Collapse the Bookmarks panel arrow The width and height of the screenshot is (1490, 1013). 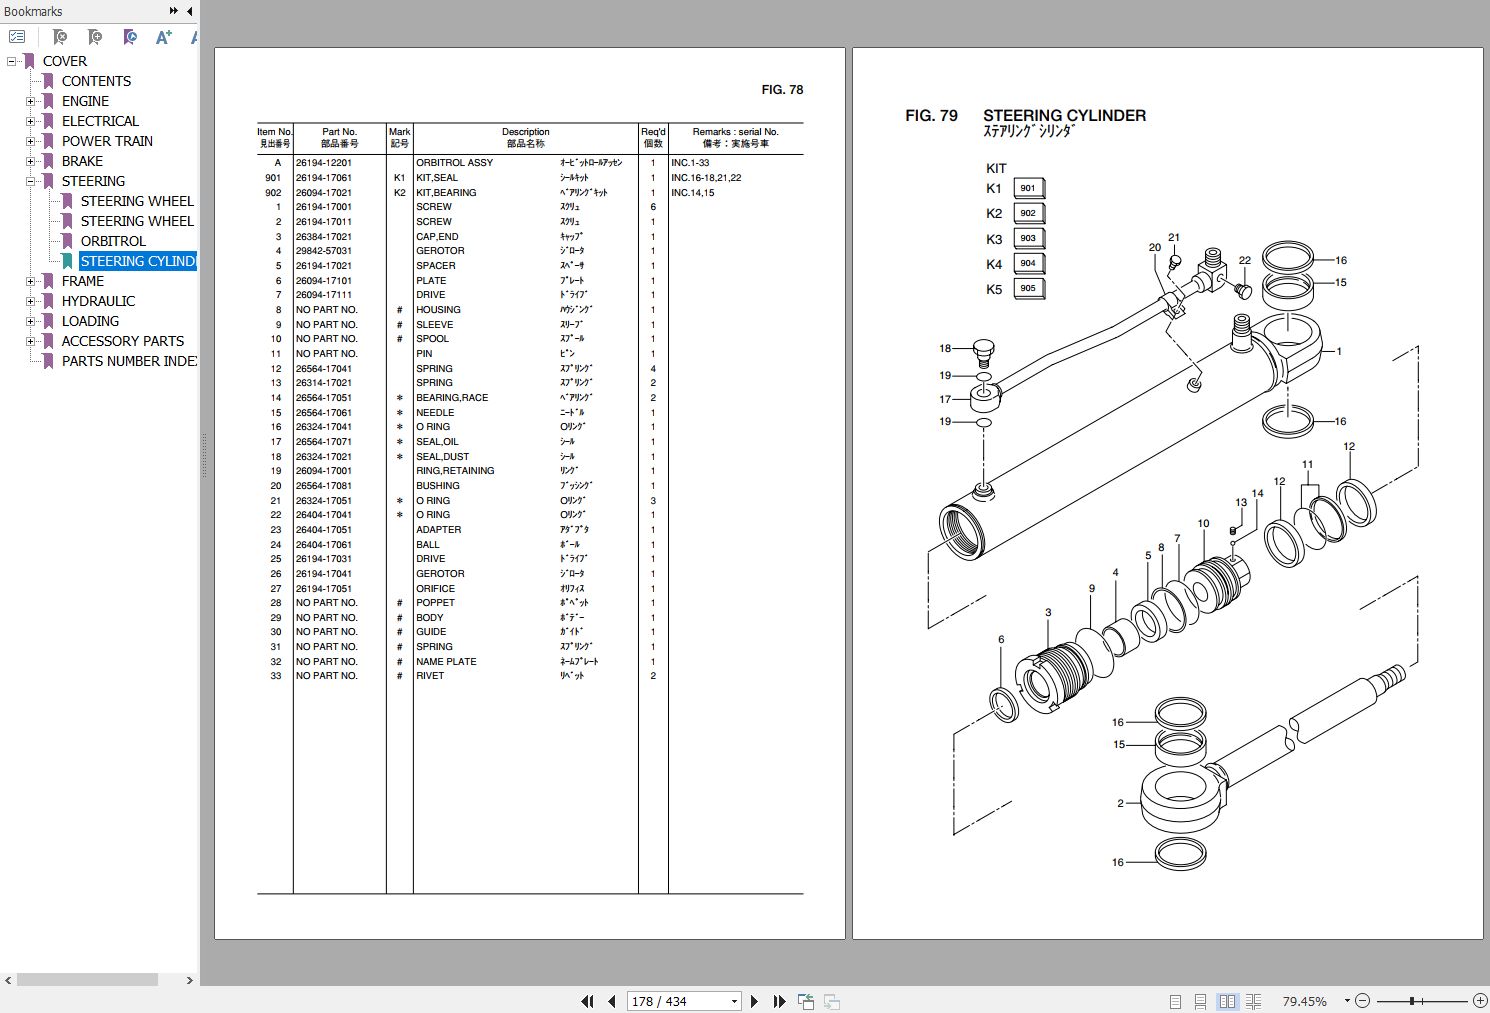(189, 11)
